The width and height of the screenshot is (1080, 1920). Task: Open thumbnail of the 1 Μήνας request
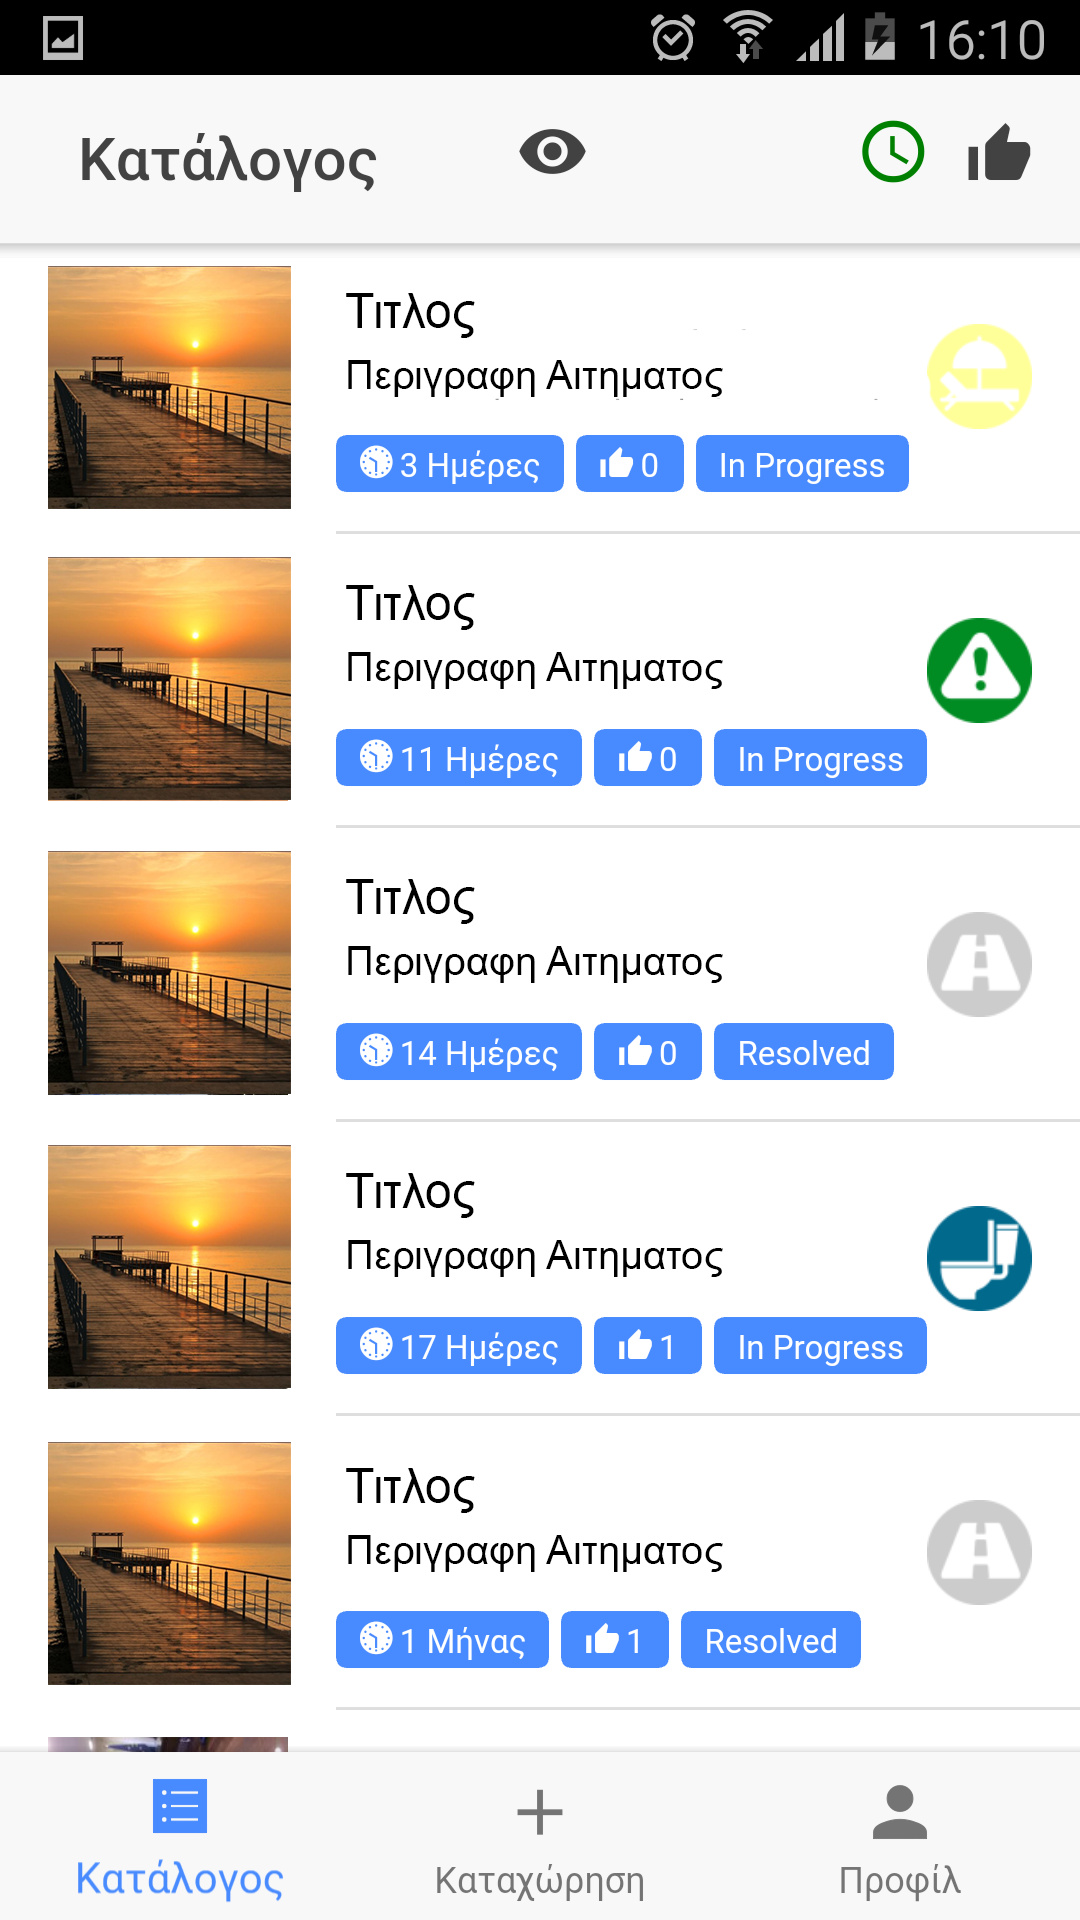(169, 1563)
